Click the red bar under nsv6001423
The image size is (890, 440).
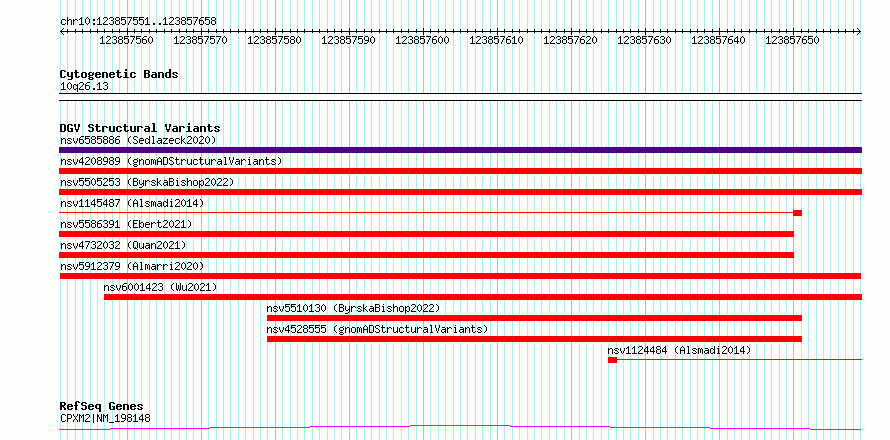(483, 297)
